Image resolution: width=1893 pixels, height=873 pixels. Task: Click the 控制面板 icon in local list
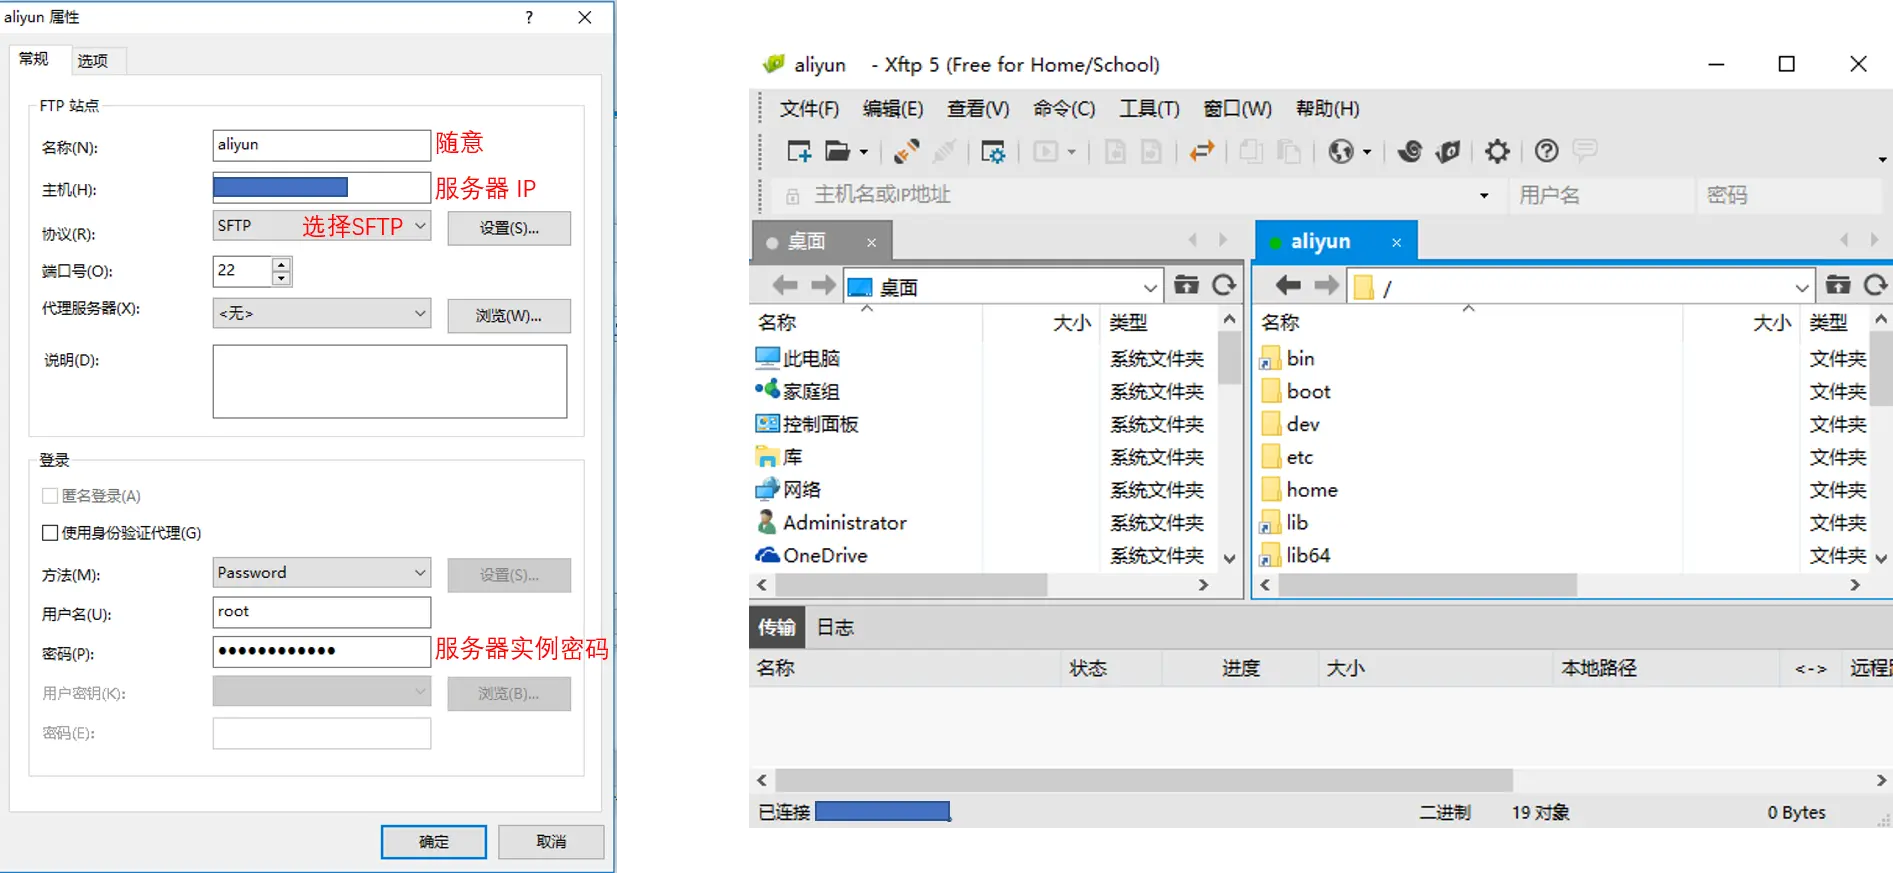pyautogui.click(x=767, y=423)
